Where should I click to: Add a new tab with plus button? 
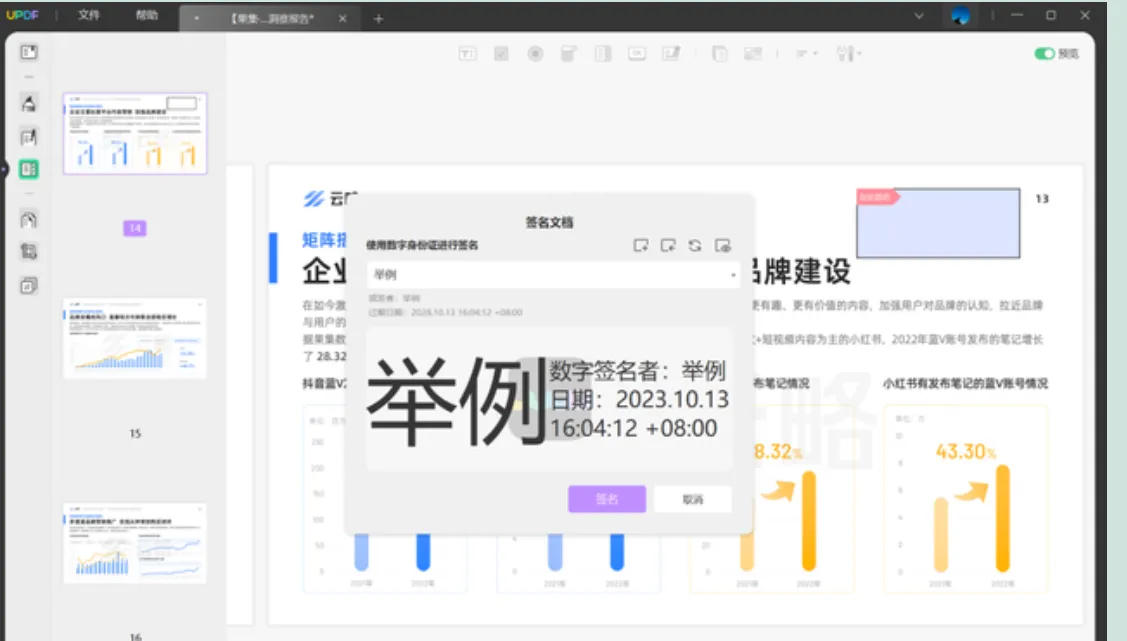pyautogui.click(x=379, y=19)
